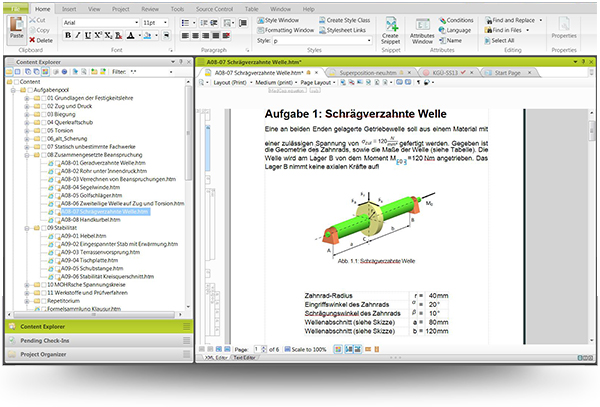Open the Style p dropdown
Screen dimensions: 600x407
tap(369, 40)
